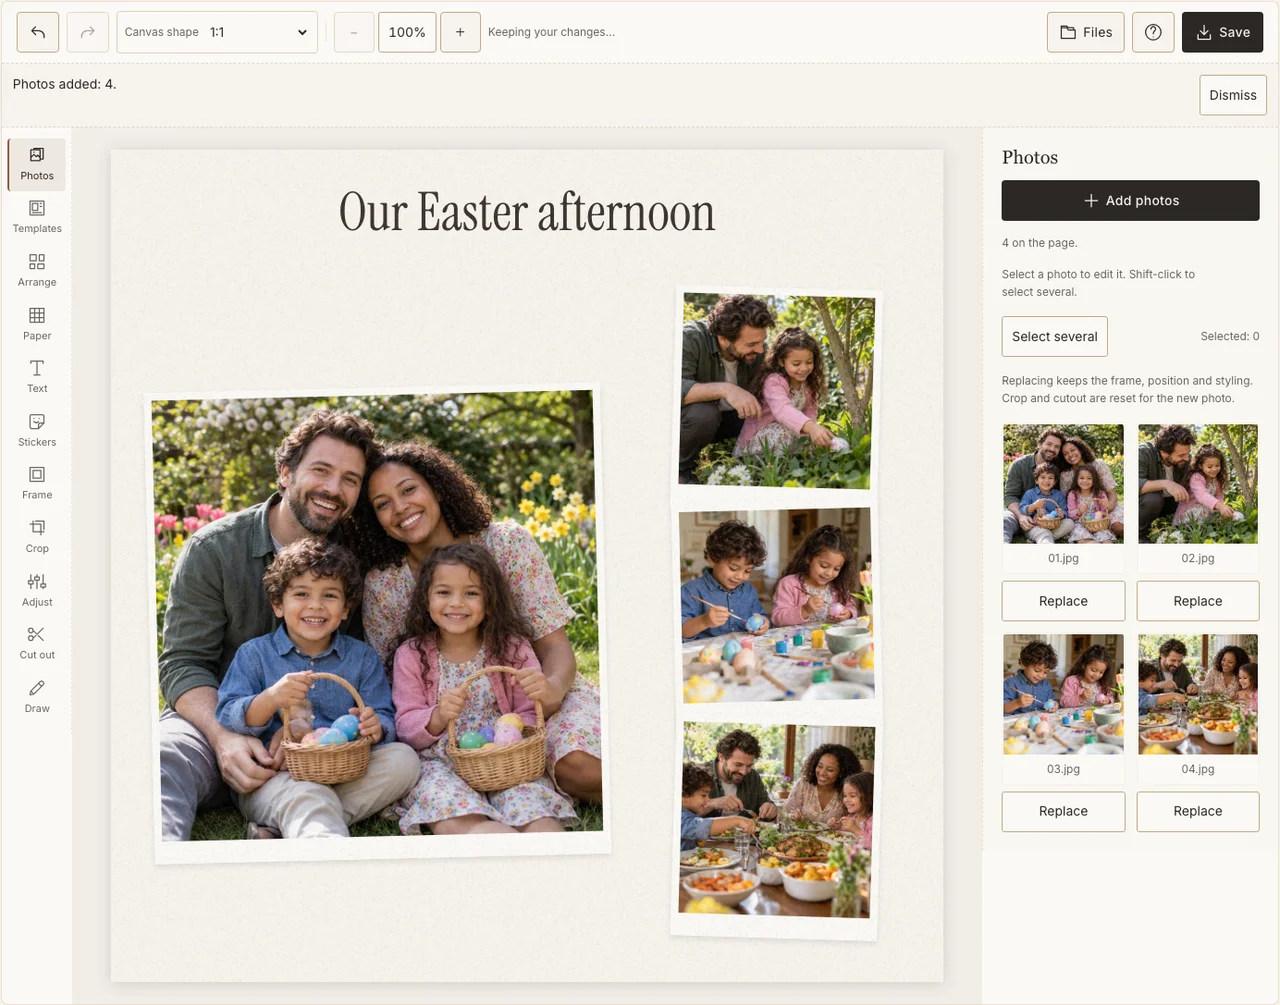Click the 'Photos added: 4.' message
This screenshot has height=1005, width=1280.
64,84
